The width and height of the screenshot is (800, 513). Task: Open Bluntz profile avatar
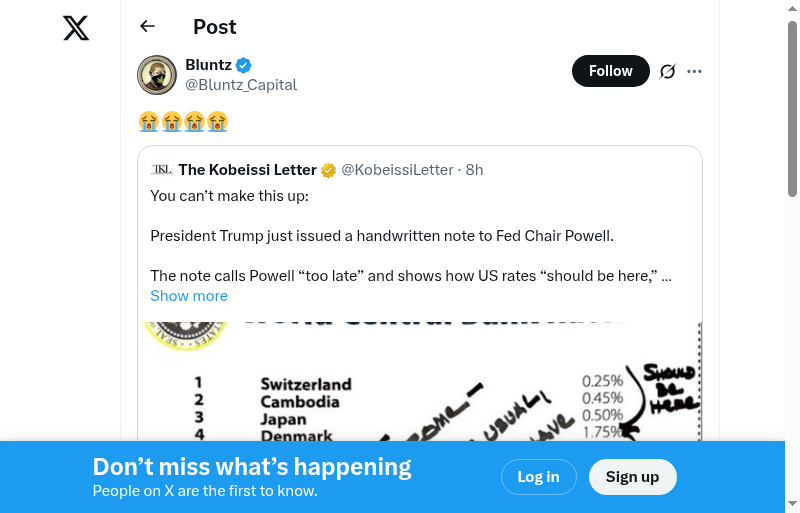tap(157, 75)
